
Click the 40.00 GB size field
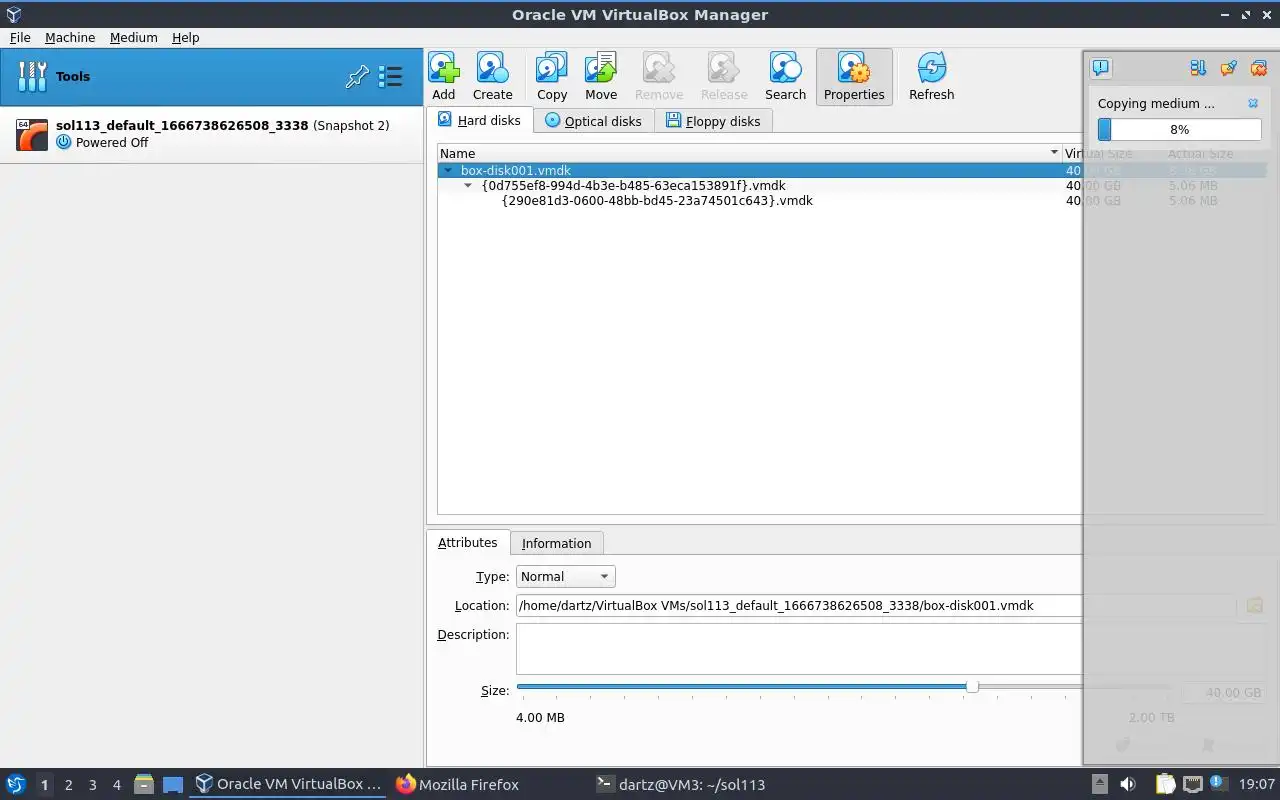pyautogui.click(x=1224, y=692)
